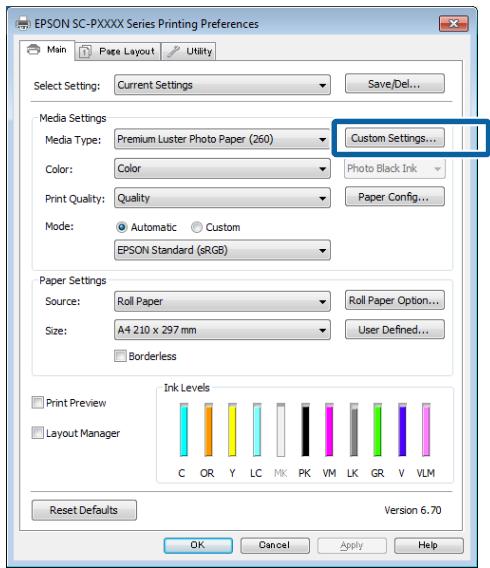Viewport: 490px width, 568px height.
Task: Click the Reset Defaults button
Action: (x=84, y=510)
